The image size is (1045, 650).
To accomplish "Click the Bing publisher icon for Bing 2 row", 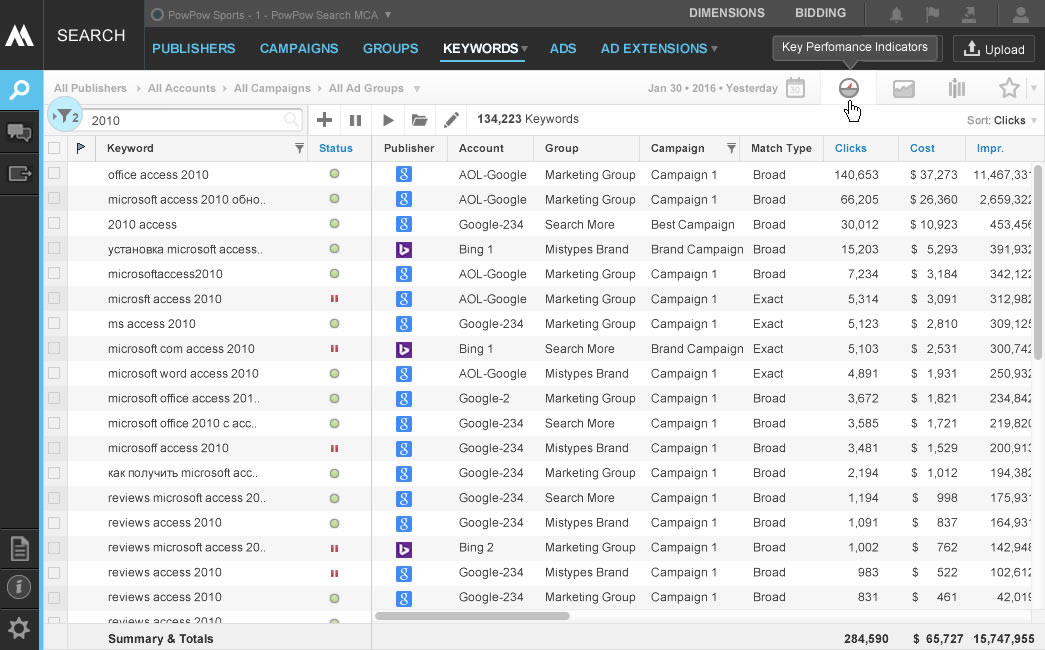I will pyautogui.click(x=403, y=548).
